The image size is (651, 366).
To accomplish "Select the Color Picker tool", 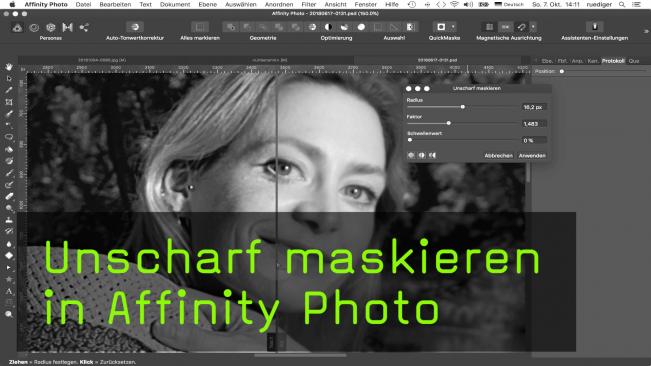I will tap(9, 90).
